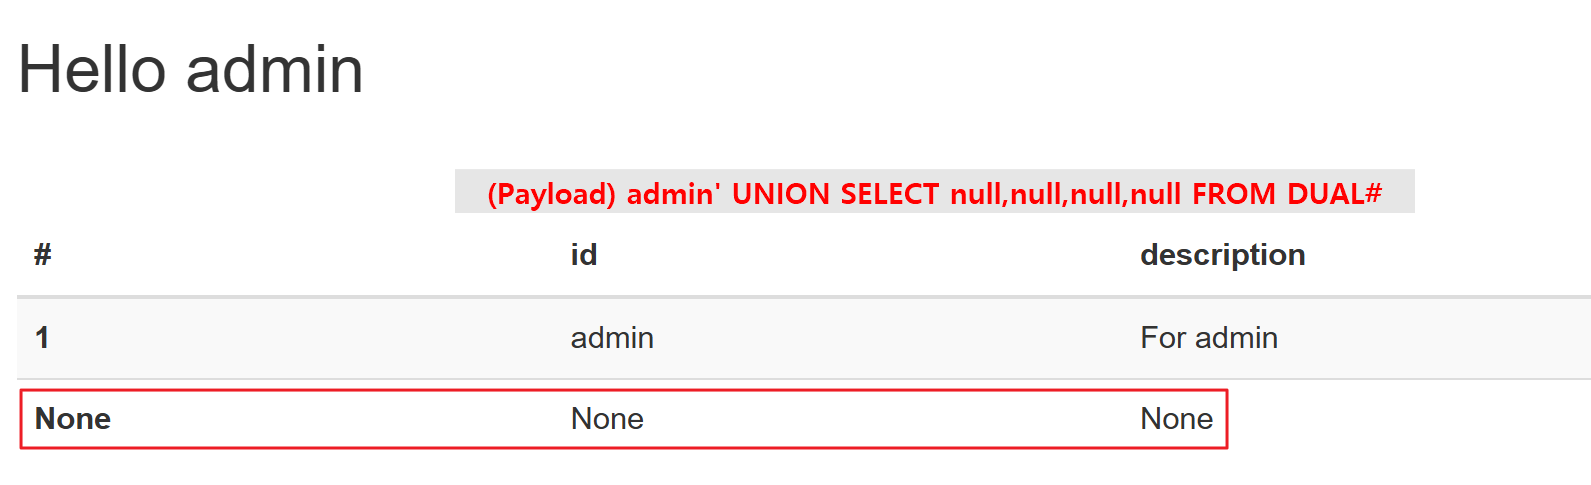Click the word "Hello" in the heading

[x=92, y=70]
